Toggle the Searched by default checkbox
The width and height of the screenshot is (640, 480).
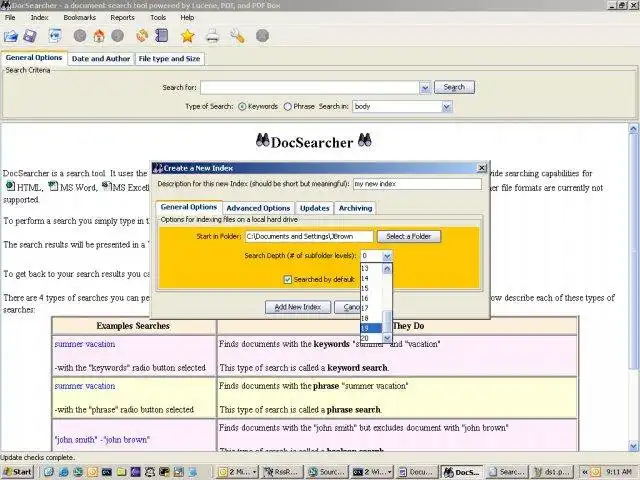point(288,279)
